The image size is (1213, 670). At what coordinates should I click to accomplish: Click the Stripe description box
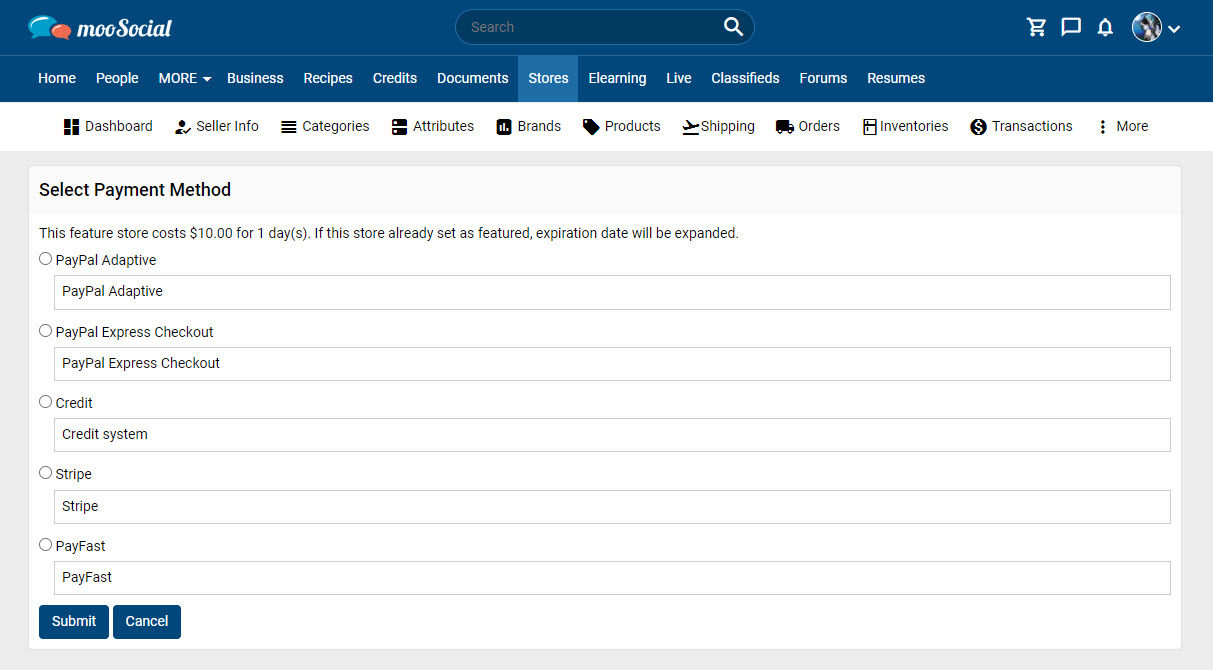[612, 507]
